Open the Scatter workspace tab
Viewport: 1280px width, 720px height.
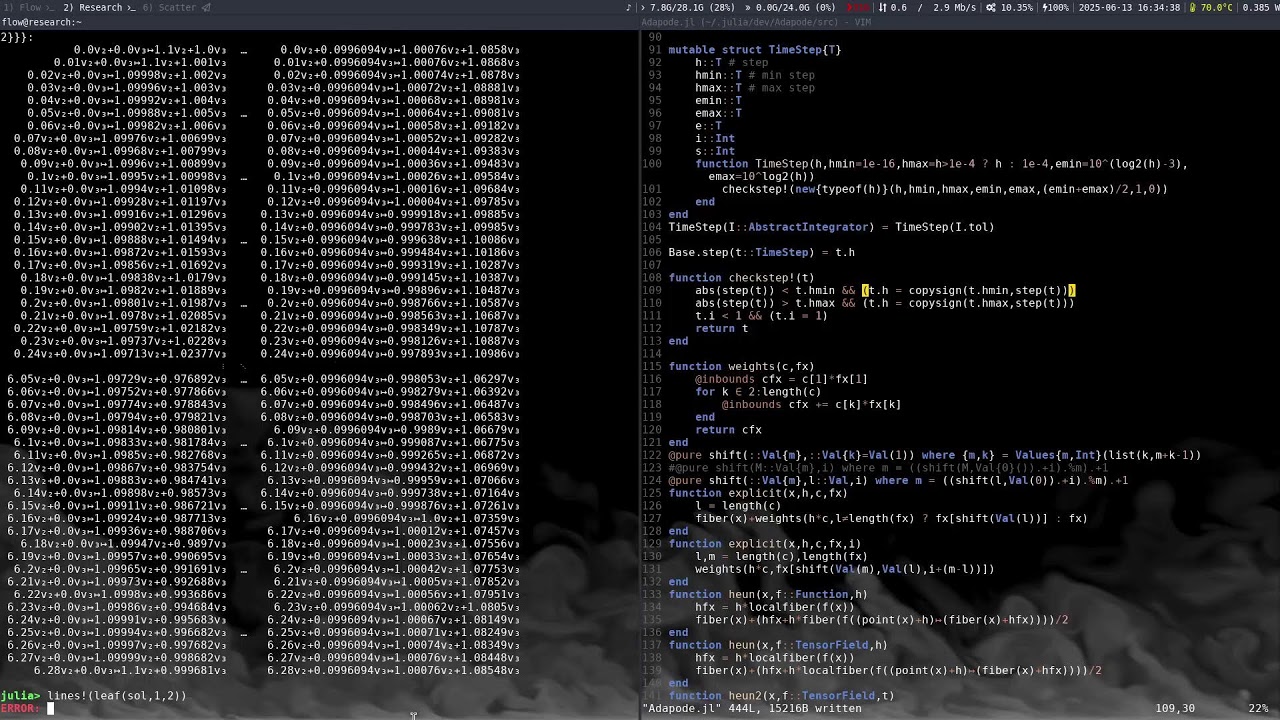pos(169,7)
